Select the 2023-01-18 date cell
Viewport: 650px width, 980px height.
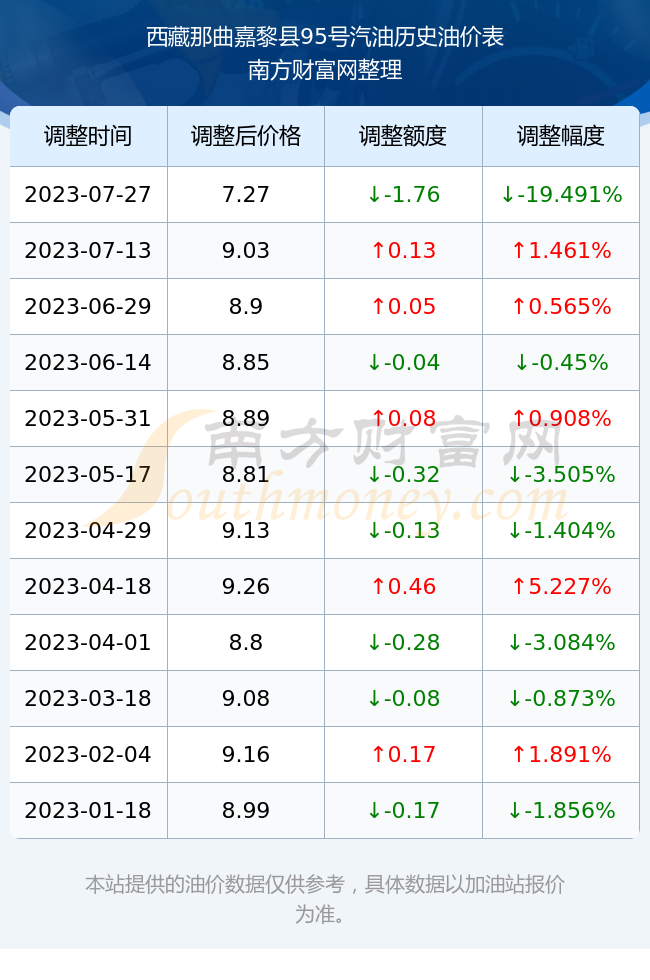[88, 810]
